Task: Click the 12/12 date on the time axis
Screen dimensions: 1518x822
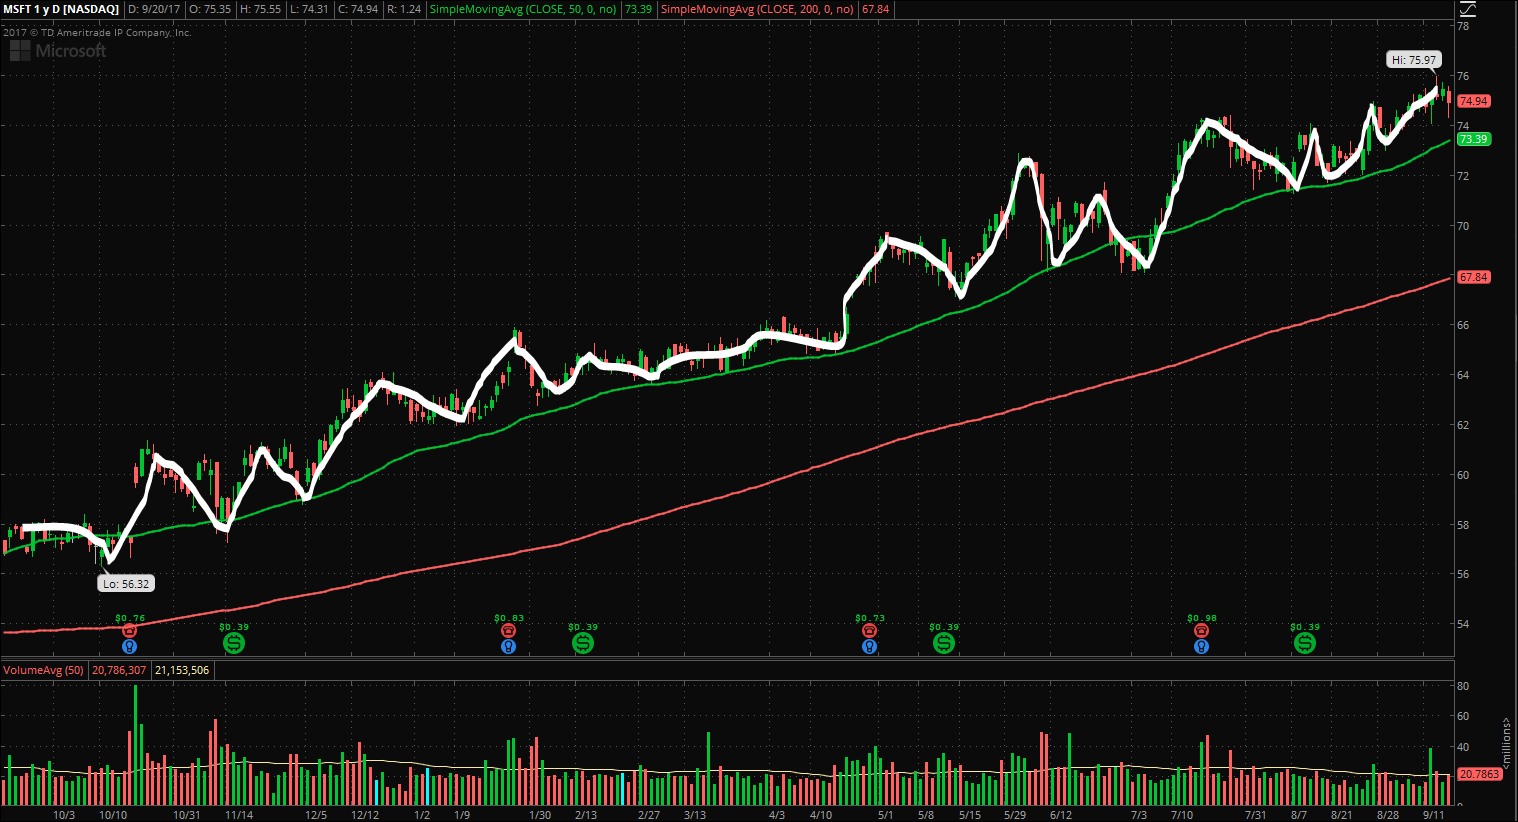Action: tap(365, 815)
